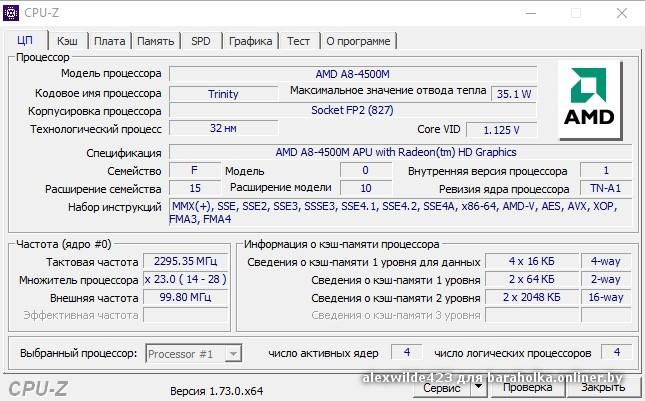Minimize the CPU-Z window

pyautogui.click(x=531, y=13)
